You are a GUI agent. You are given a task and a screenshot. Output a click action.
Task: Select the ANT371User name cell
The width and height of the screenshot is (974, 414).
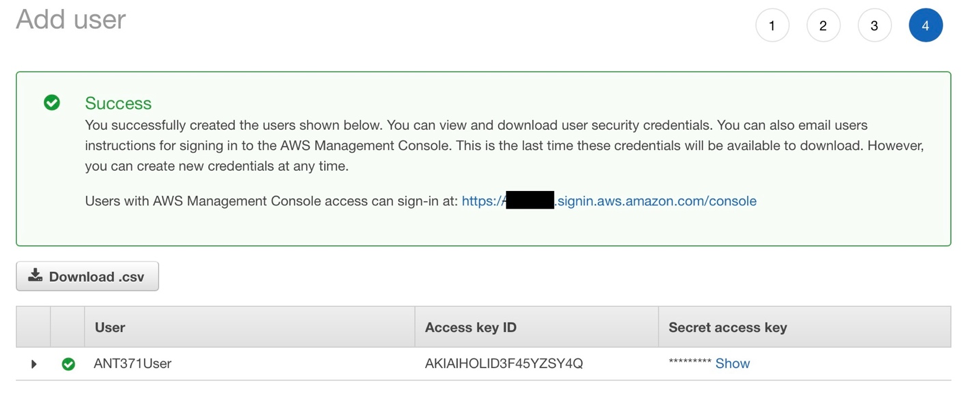tap(132, 364)
